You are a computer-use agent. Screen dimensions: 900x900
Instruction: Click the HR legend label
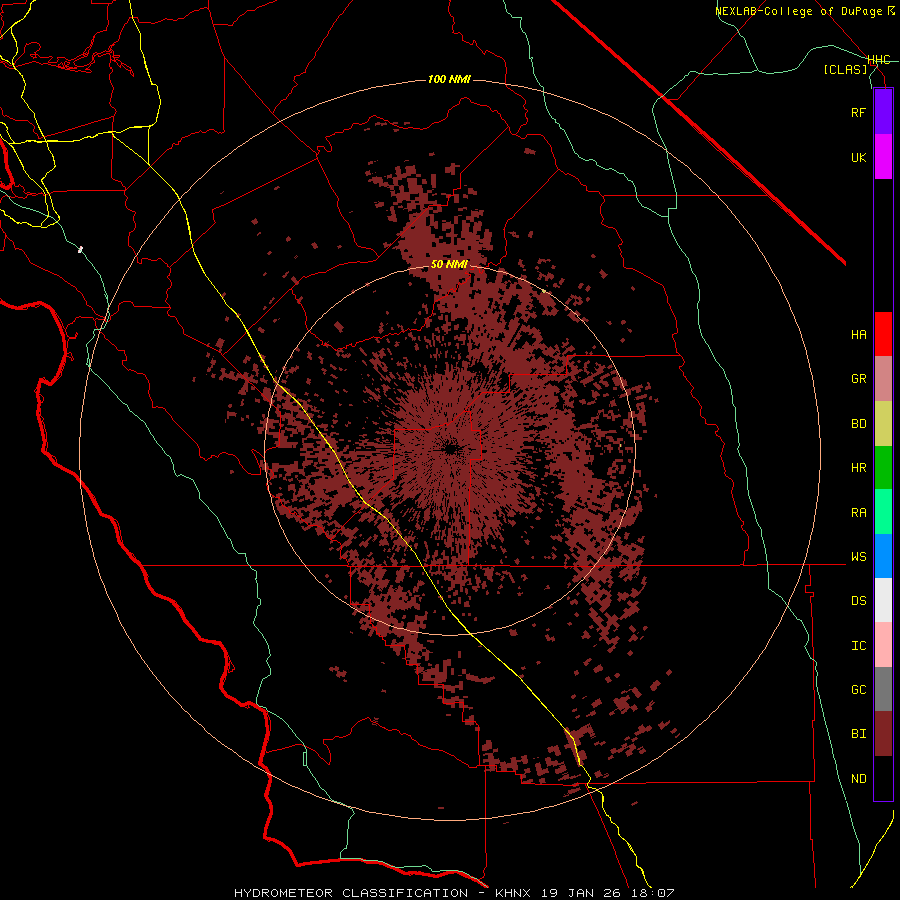coord(858,468)
